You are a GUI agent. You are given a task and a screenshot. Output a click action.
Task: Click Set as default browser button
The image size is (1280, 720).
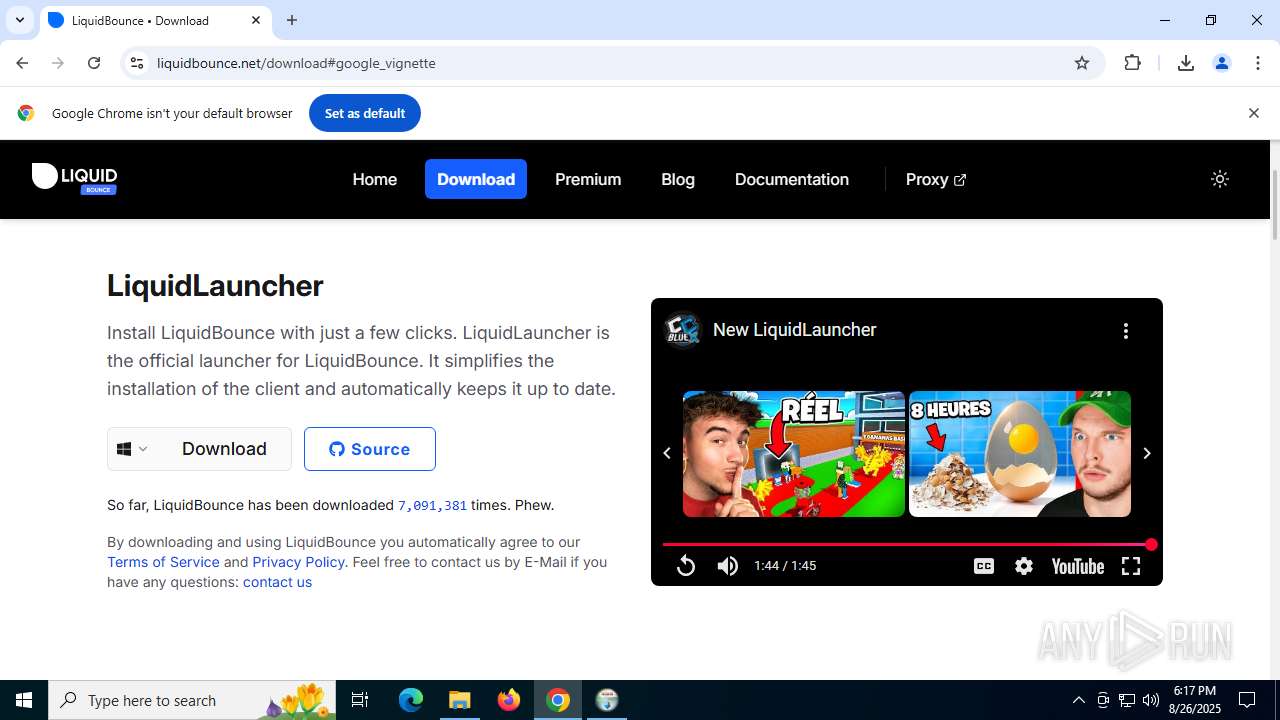click(365, 113)
